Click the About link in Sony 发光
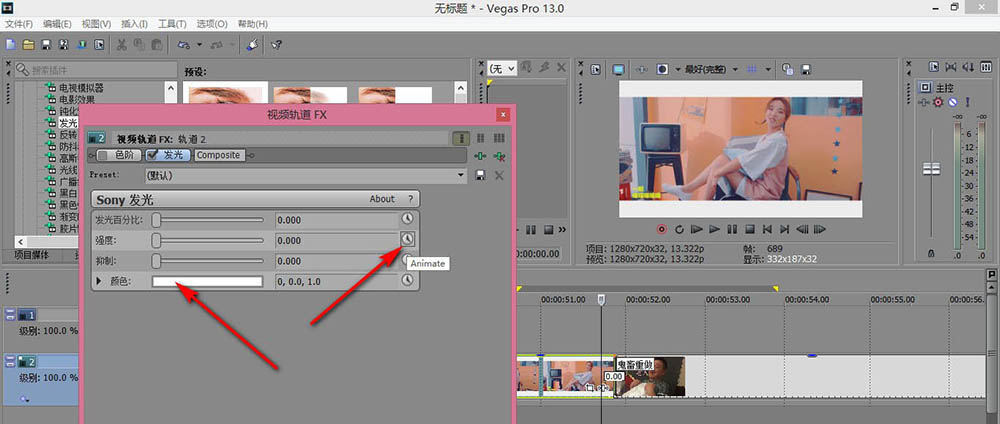Image resolution: width=1000 pixels, height=424 pixels. (x=382, y=199)
